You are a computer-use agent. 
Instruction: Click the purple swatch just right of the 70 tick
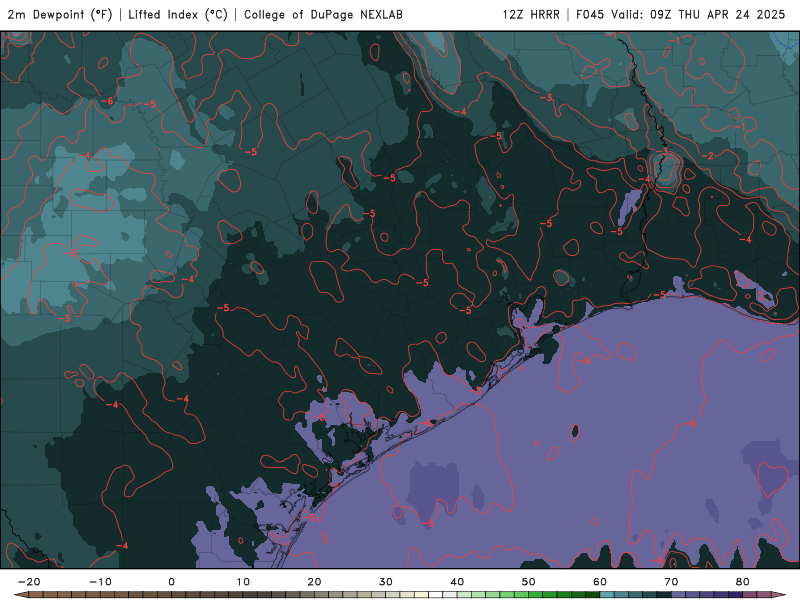[x=679, y=595]
